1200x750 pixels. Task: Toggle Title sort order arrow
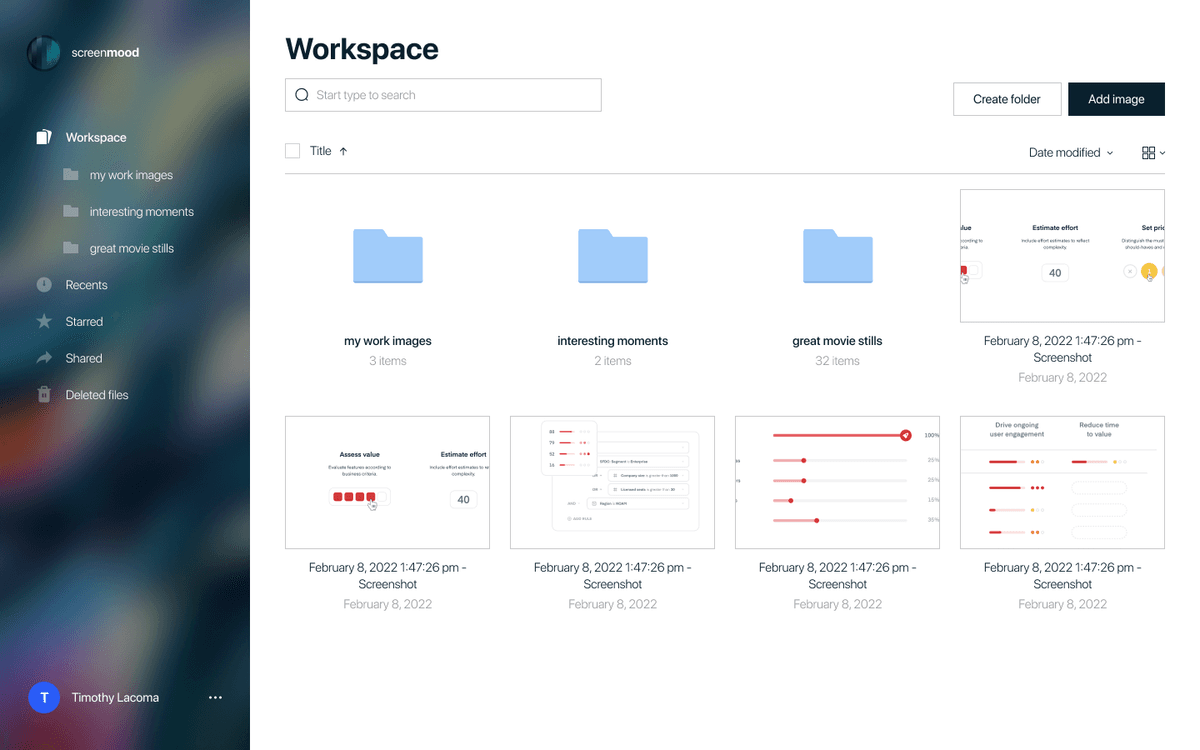click(343, 151)
